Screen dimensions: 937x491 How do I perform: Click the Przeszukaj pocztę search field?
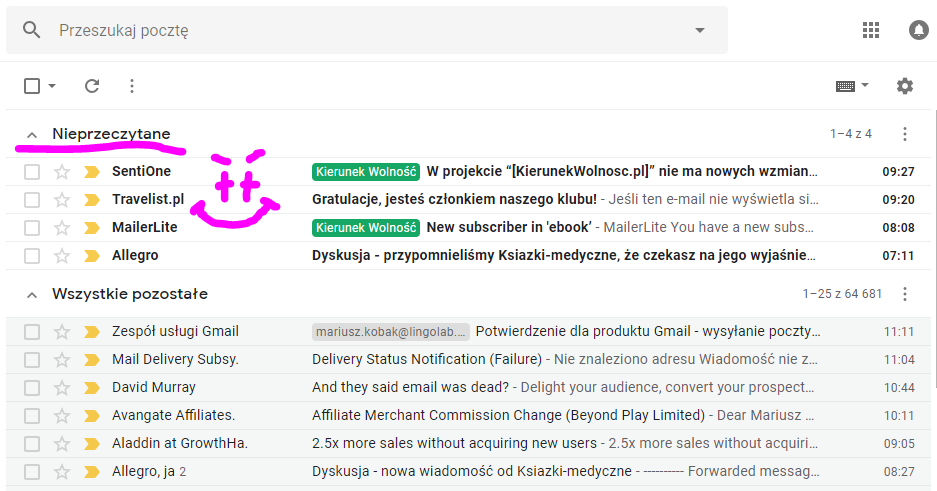[370, 30]
